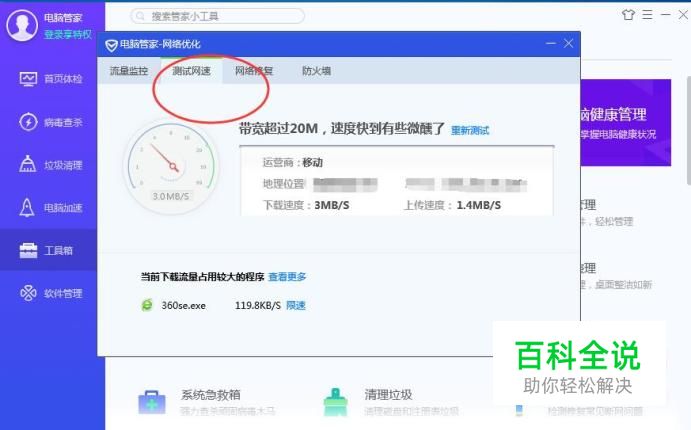691x430 pixels.
Task: Click the search magnifier icon
Action: (x=140, y=16)
